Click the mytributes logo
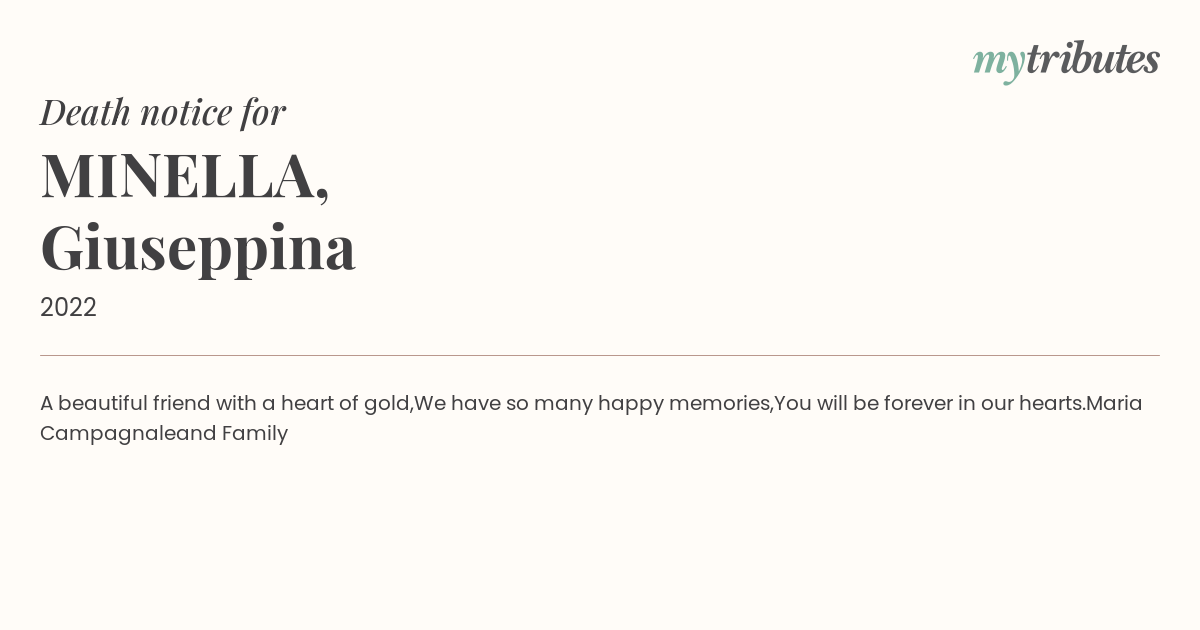 pos(1066,61)
